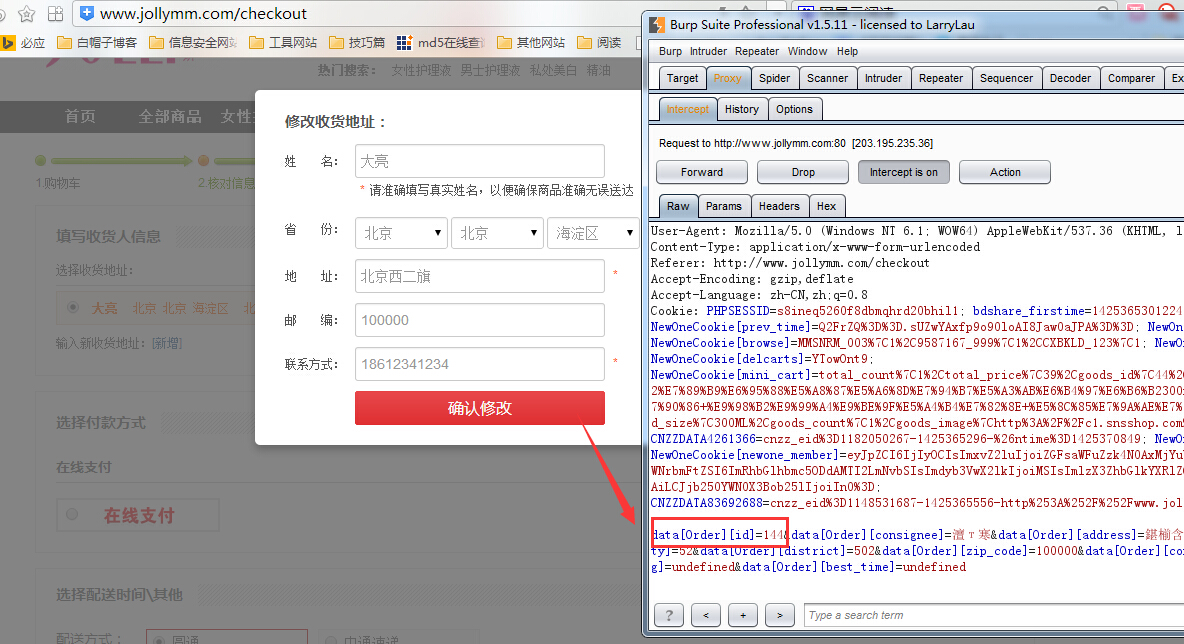Toggle the Intercept is on button
This screenshot has height=644, width=1184.
click(x=904, y=172)
